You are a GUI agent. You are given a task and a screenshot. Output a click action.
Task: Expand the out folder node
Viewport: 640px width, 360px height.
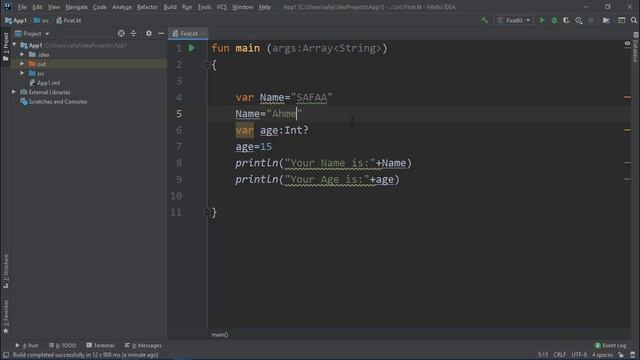tap(22, 64)
